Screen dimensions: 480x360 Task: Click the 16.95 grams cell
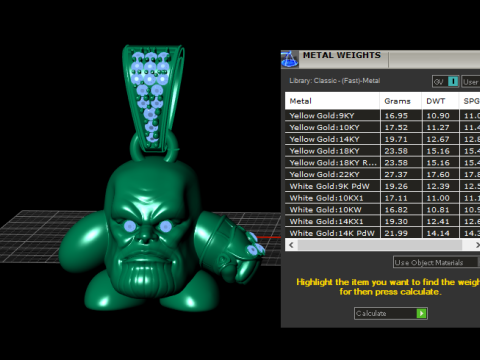click(x=401, y=116)
